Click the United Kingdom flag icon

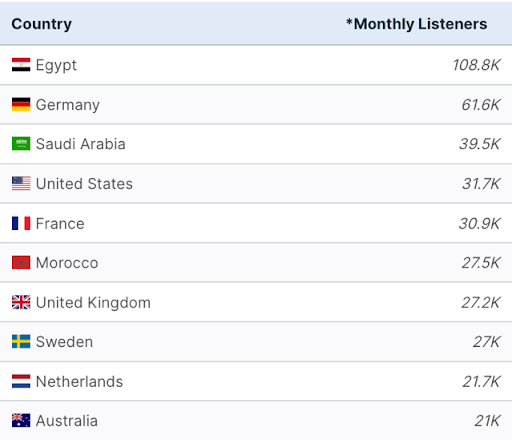pyautogui.click(x=21, y=302)
